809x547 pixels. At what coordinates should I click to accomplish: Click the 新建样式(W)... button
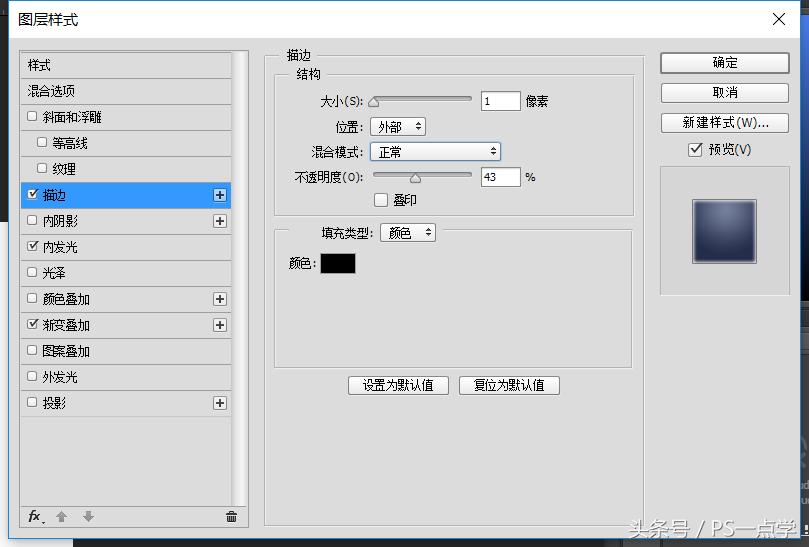724,123
